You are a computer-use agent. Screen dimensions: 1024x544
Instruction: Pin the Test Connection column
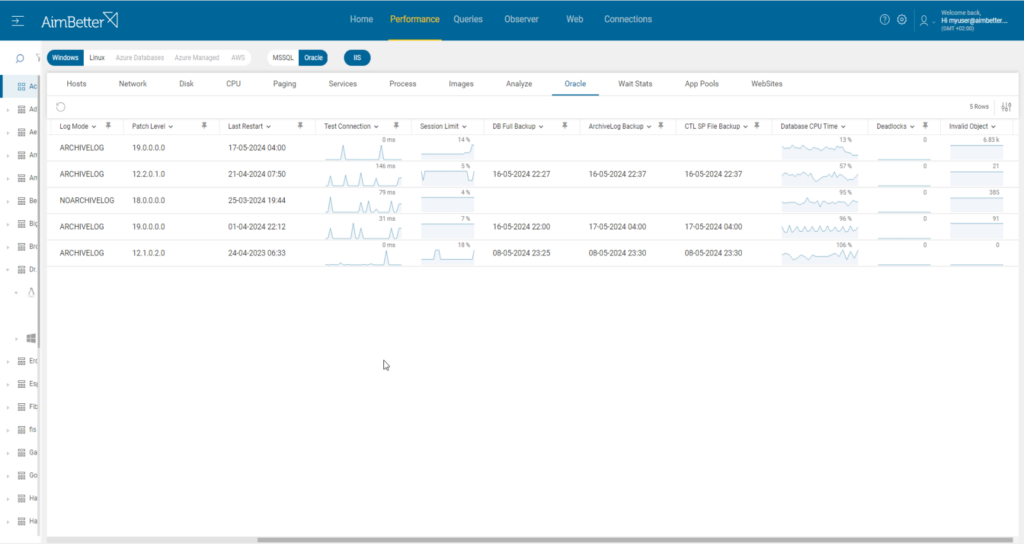[396, 125]
